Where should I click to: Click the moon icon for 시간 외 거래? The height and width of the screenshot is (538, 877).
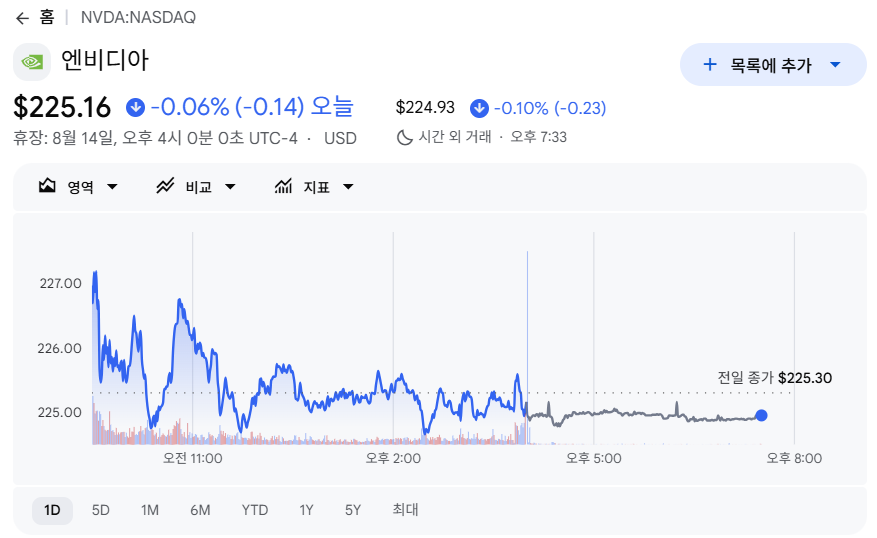tap(404, 137)
